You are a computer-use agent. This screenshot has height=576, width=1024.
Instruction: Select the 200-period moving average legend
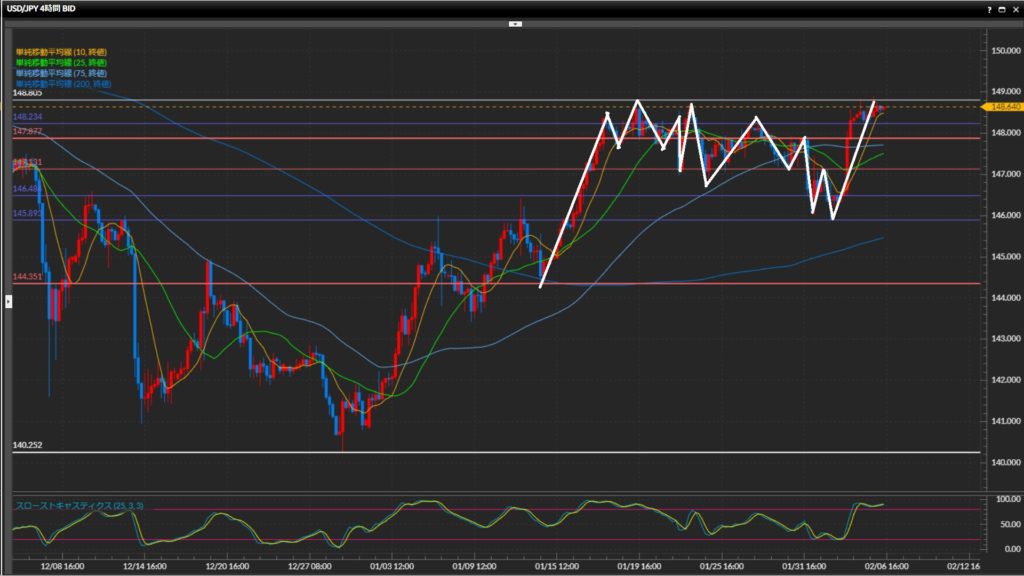pos(62,84)
